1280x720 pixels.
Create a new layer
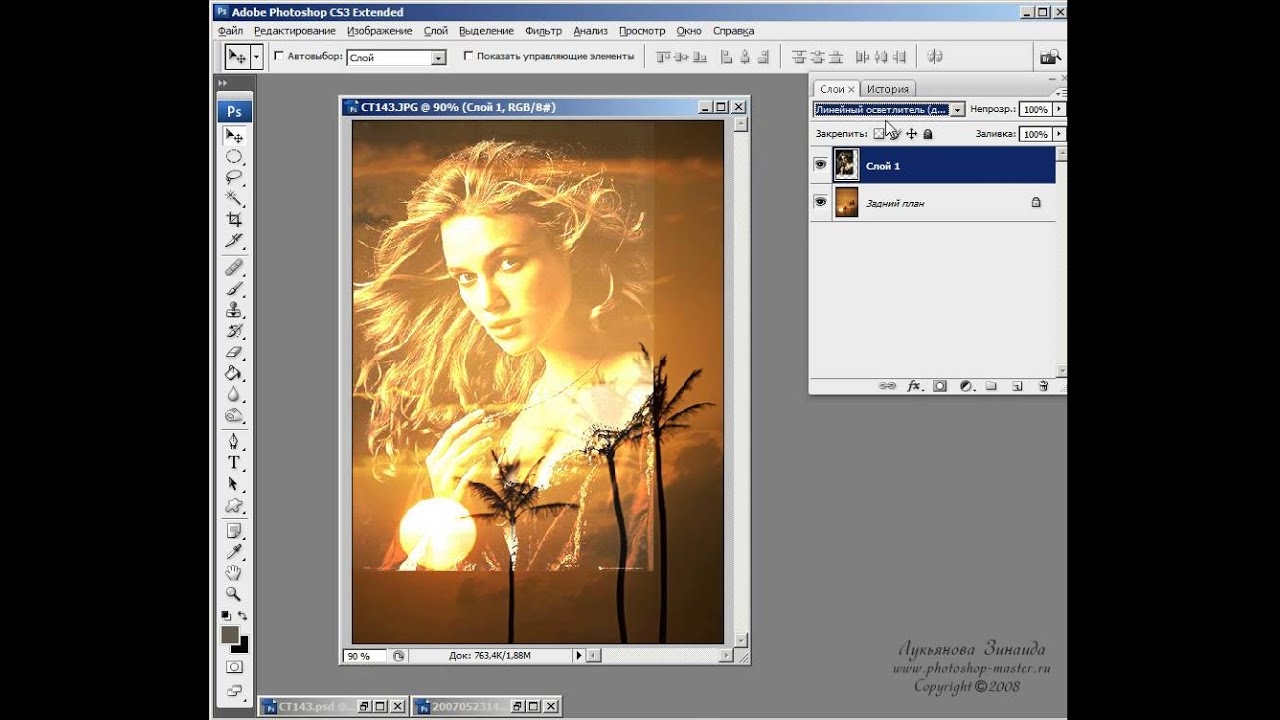click(x=1017, y=385)
